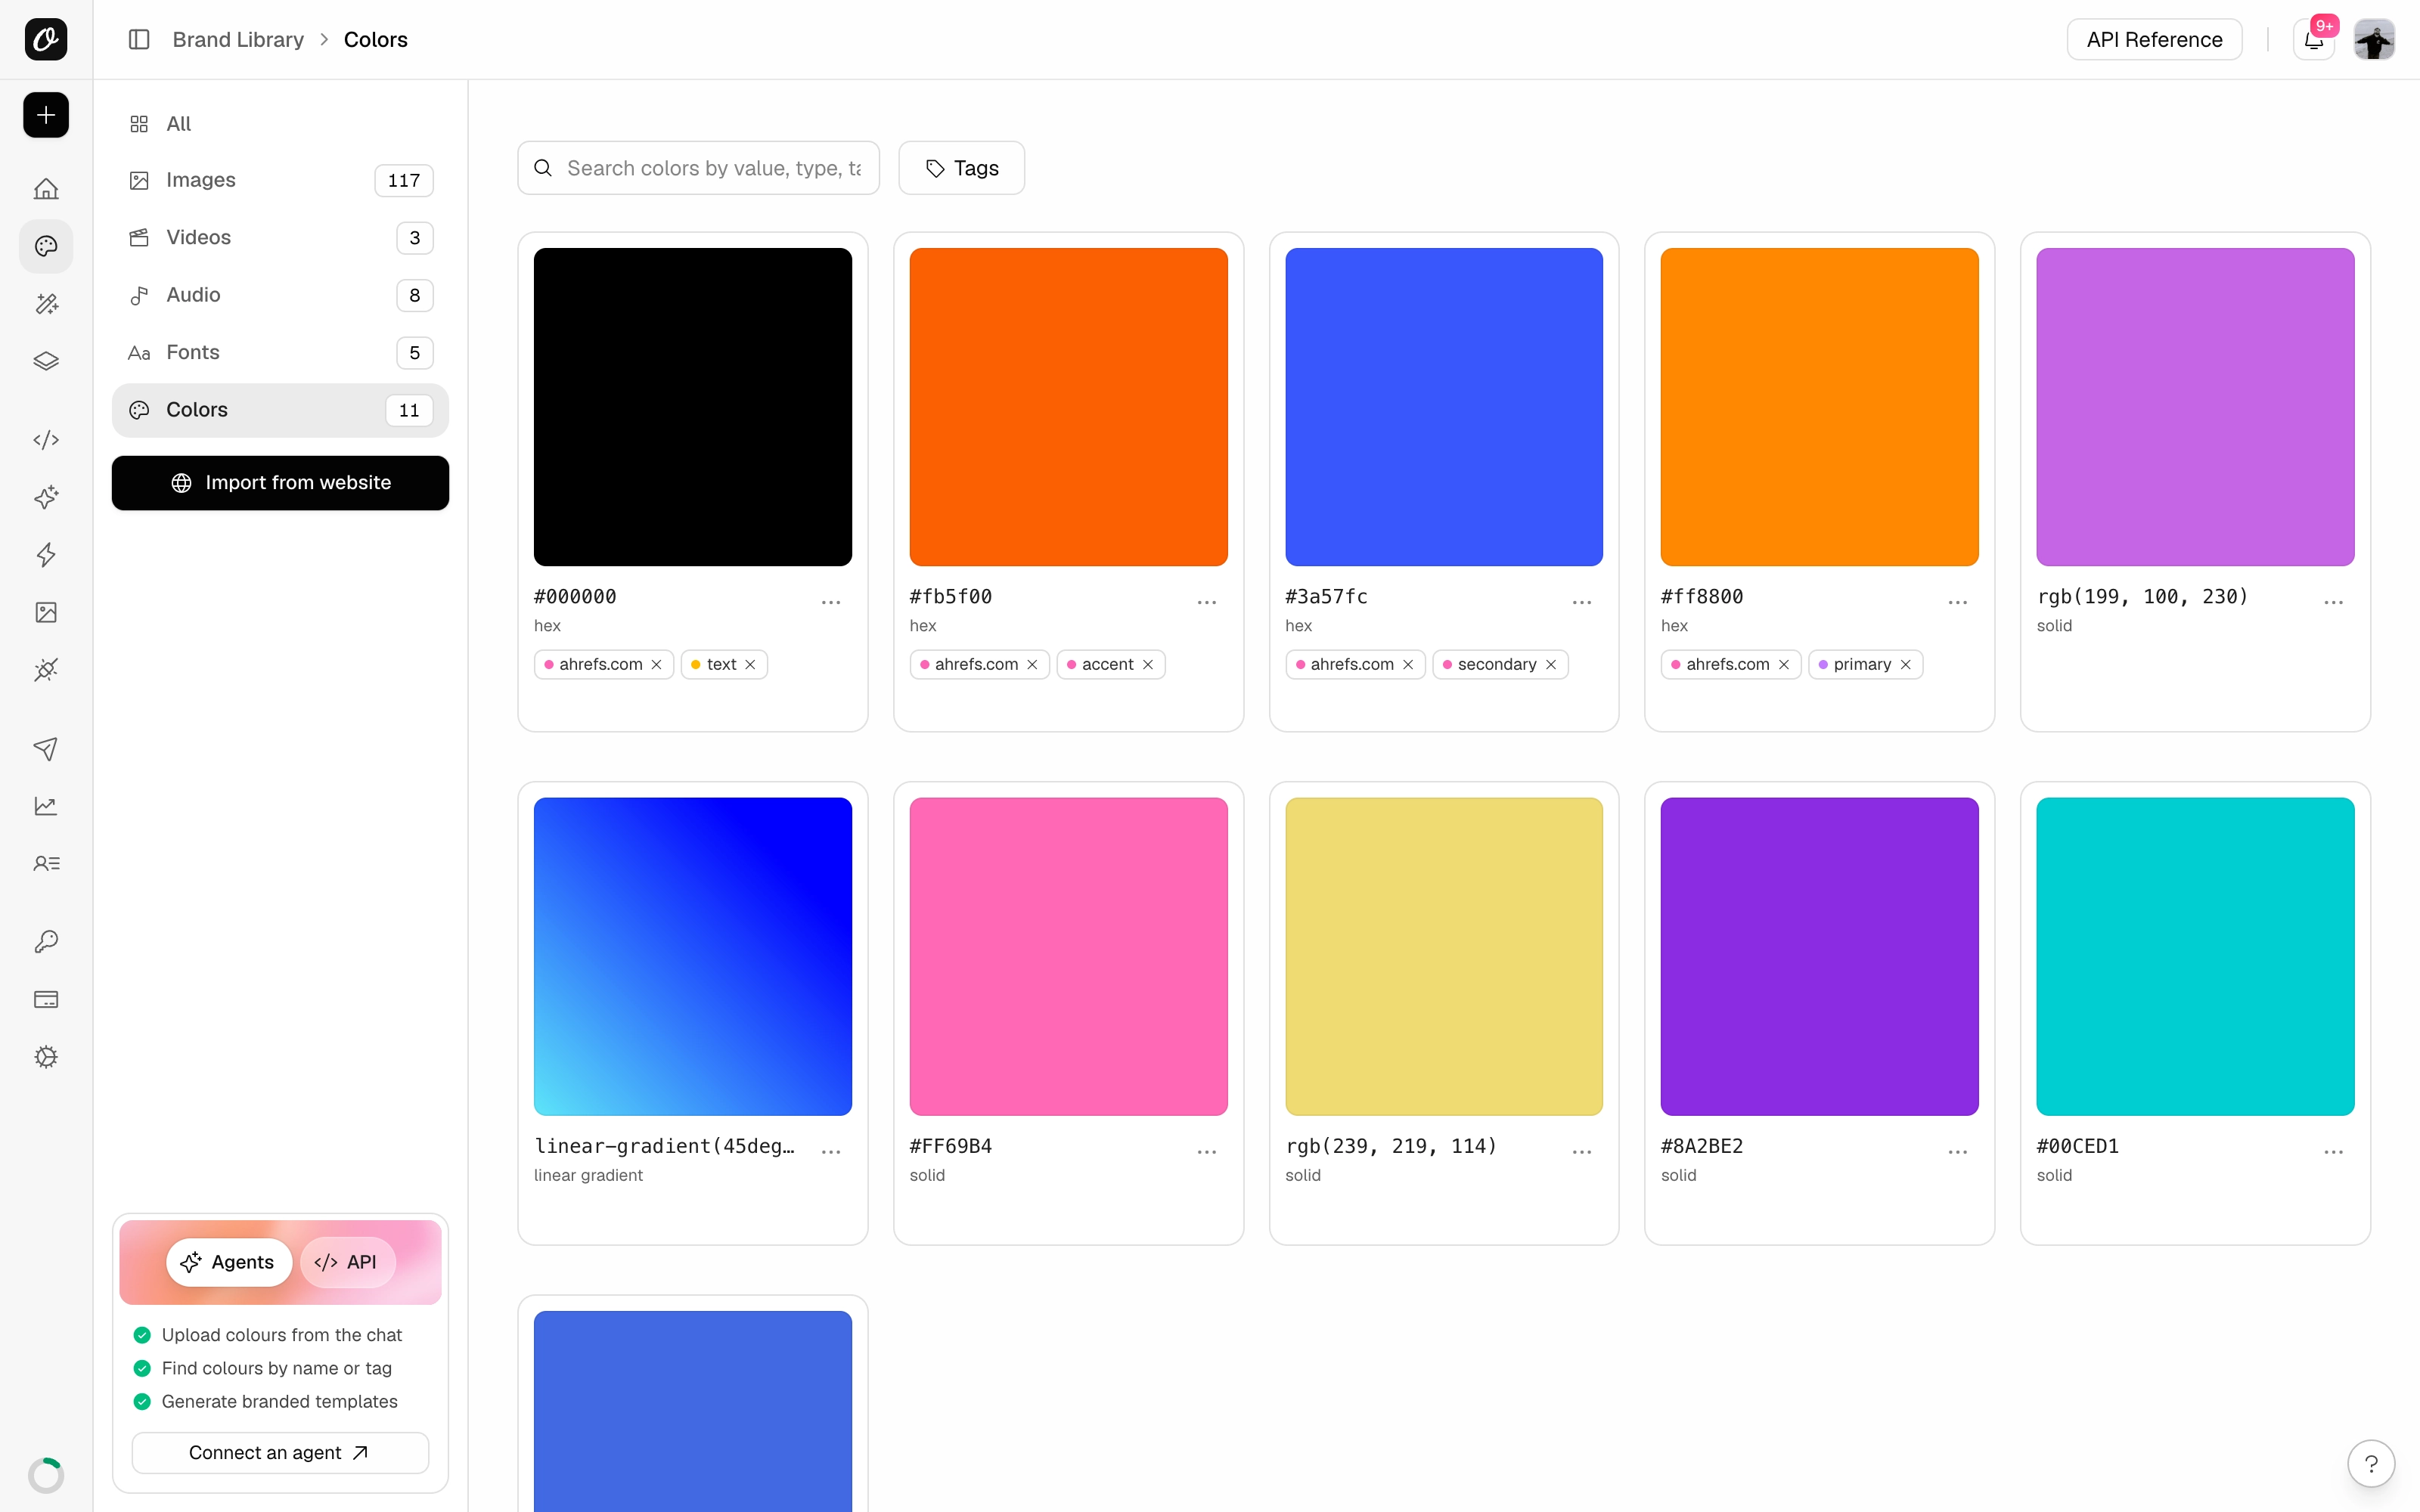
Task: Open options menu for #fb5f00
Action: (1207, 602)
